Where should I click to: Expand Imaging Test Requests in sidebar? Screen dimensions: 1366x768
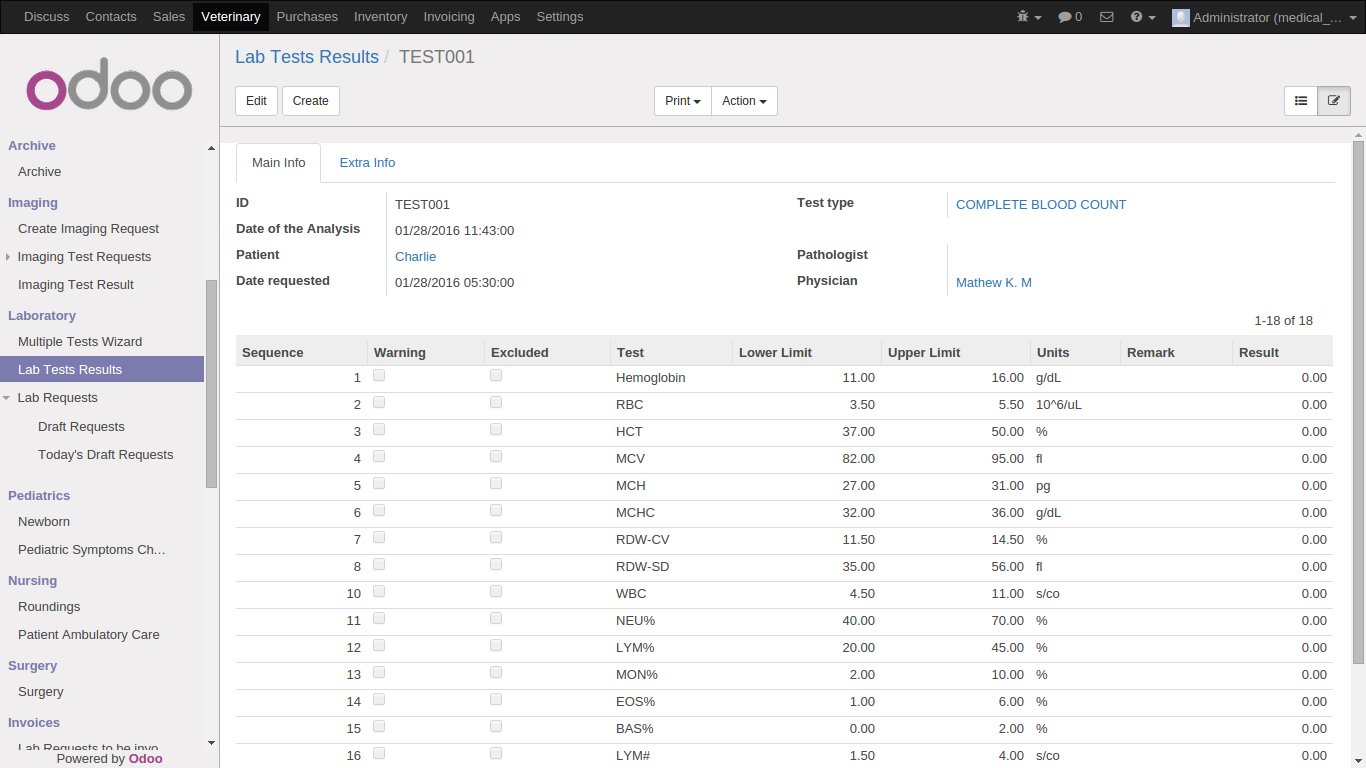[x=9, y=257]
